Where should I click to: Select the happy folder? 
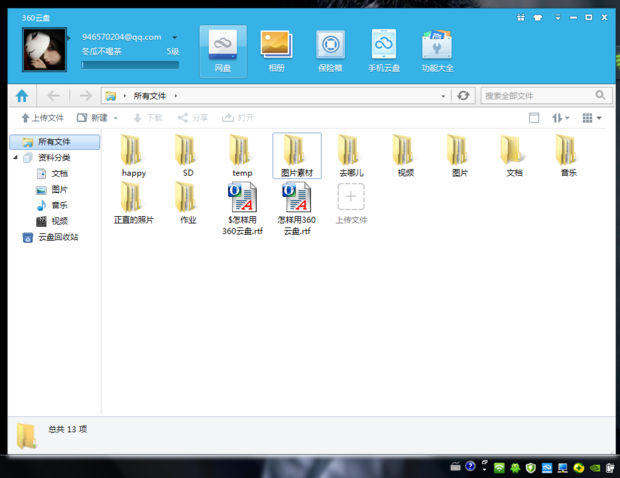point(134,156)
